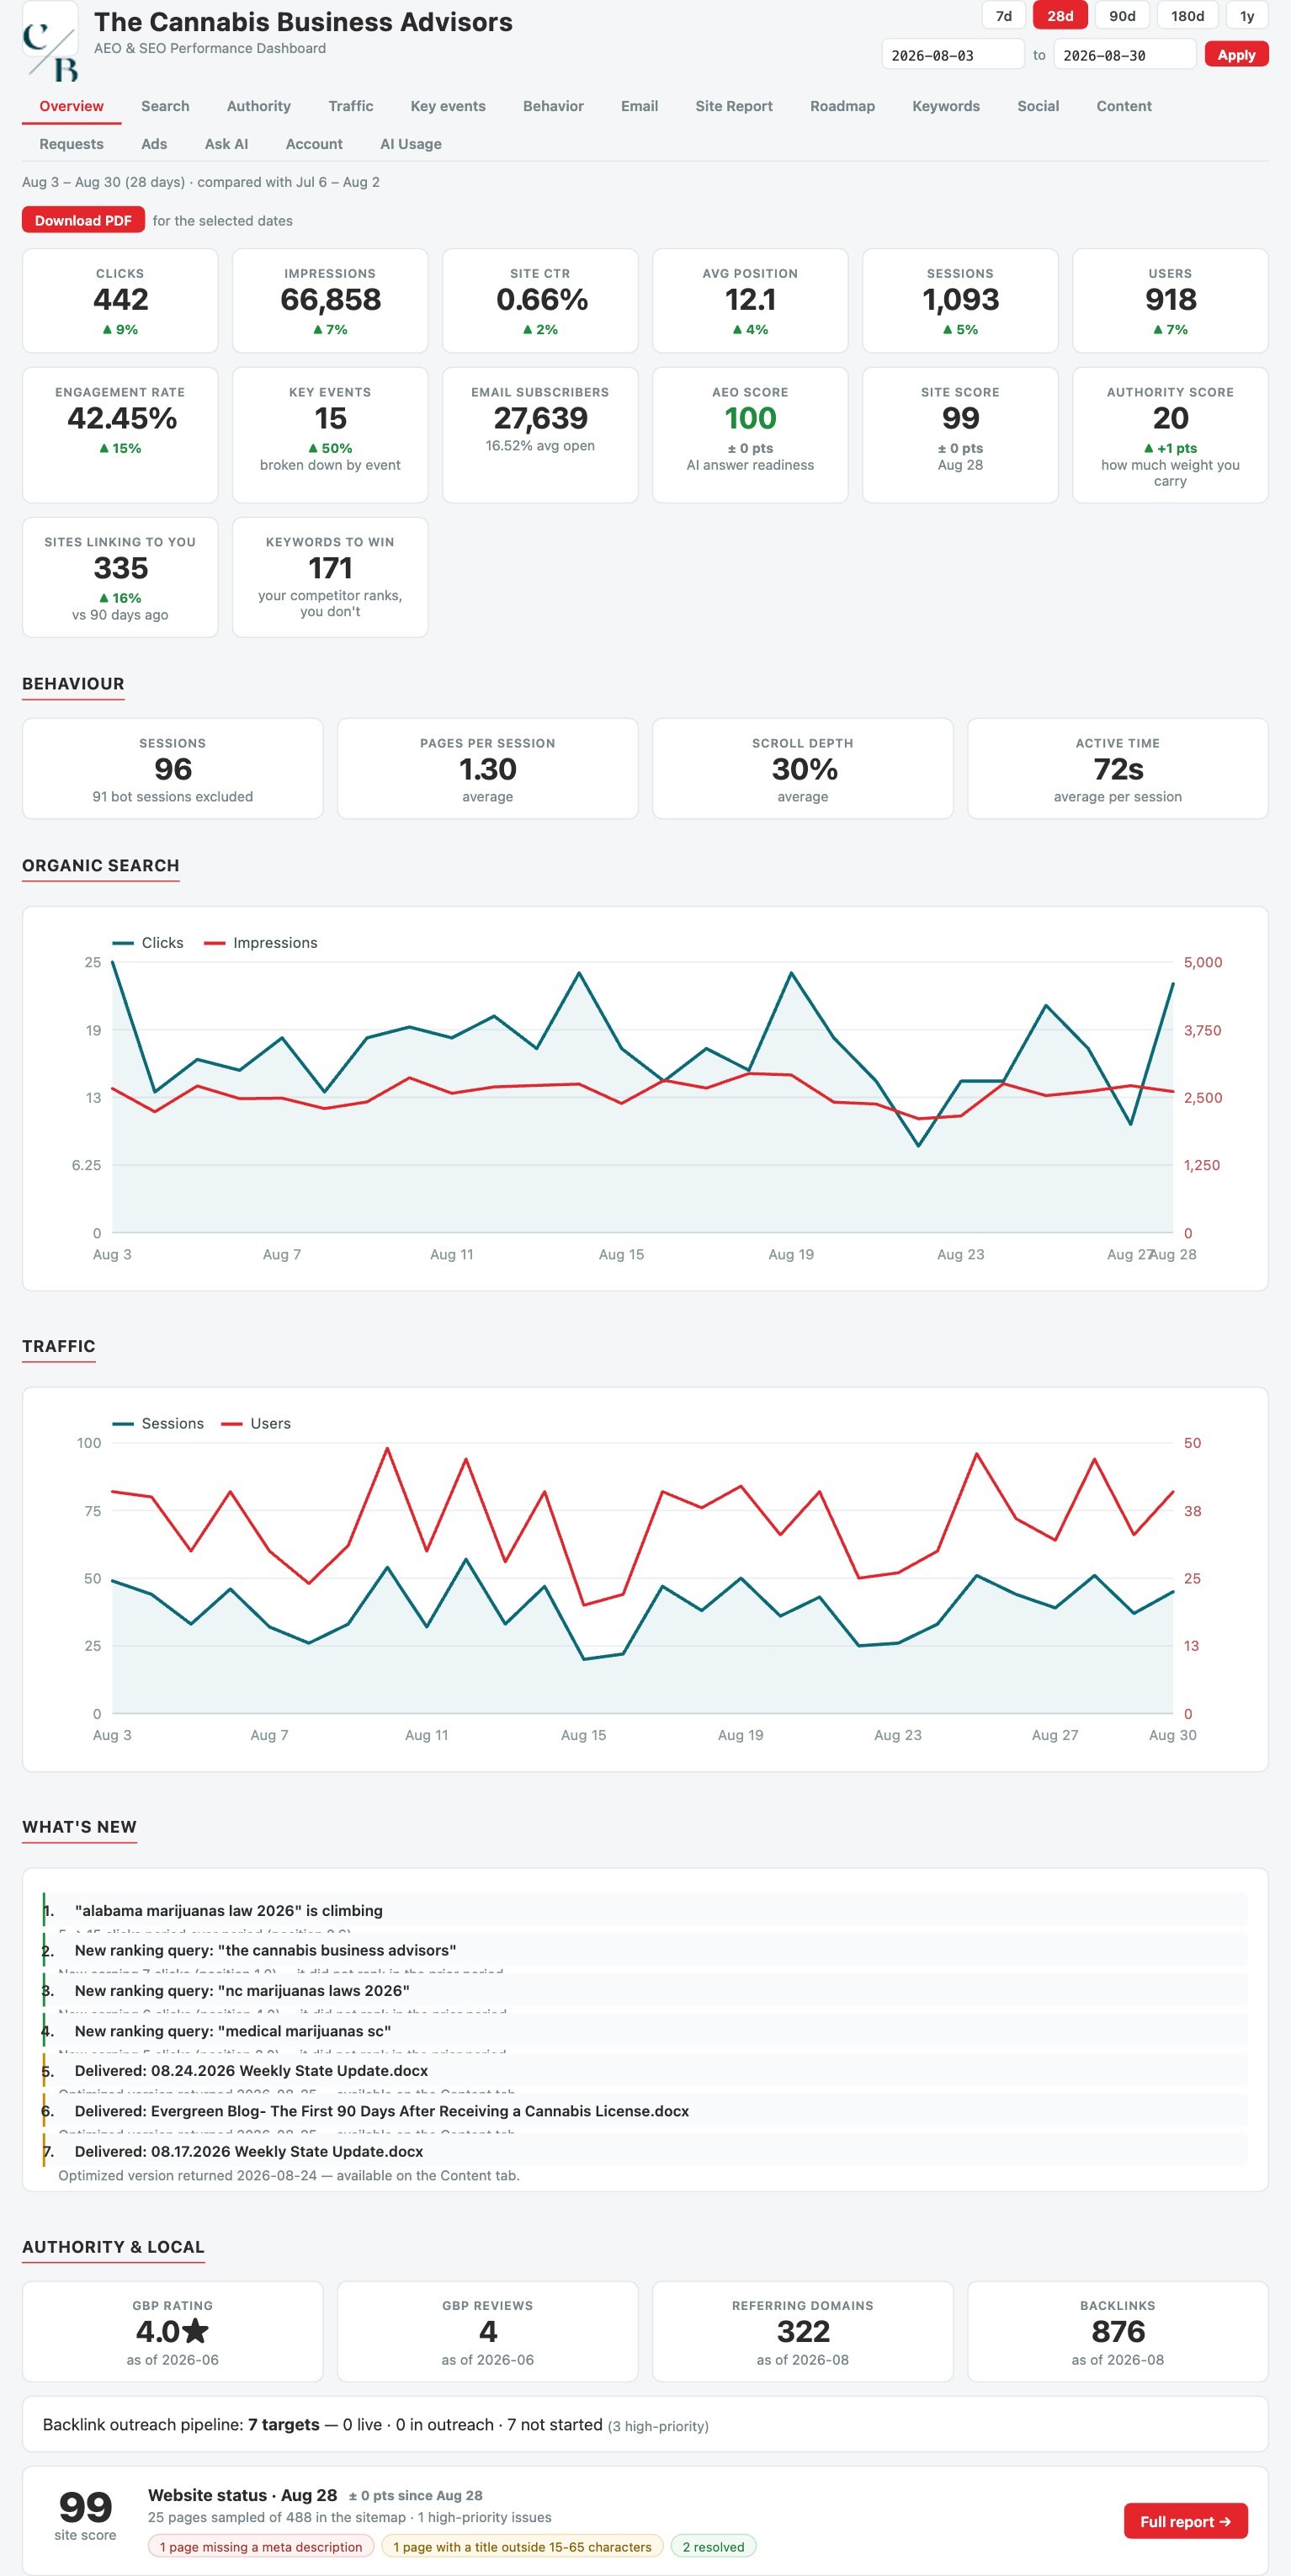Click the Pages Per Session card

coord(487,769)
